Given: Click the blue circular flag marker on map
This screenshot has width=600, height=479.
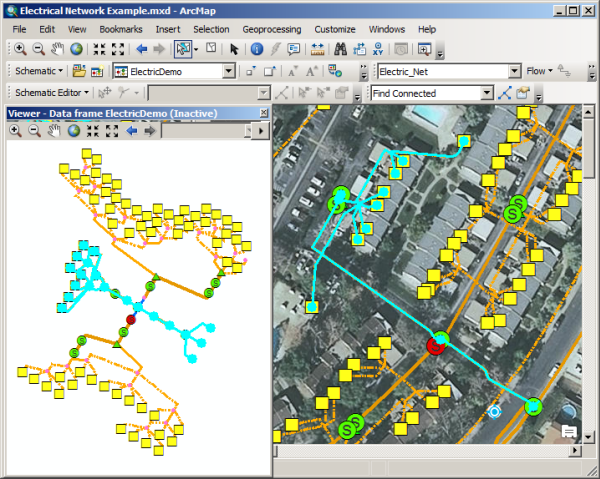Looking at the screenshot, I should coord(494,412).
